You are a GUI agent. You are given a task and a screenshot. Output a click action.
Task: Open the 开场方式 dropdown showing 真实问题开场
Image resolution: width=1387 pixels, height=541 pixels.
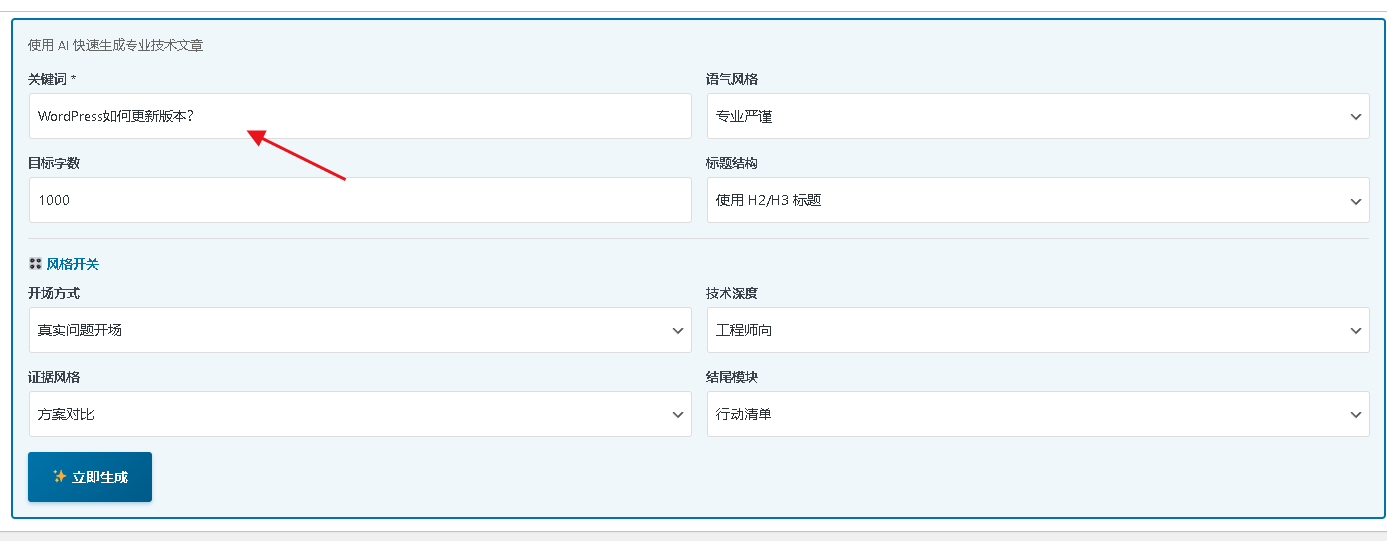pos(360,330)
